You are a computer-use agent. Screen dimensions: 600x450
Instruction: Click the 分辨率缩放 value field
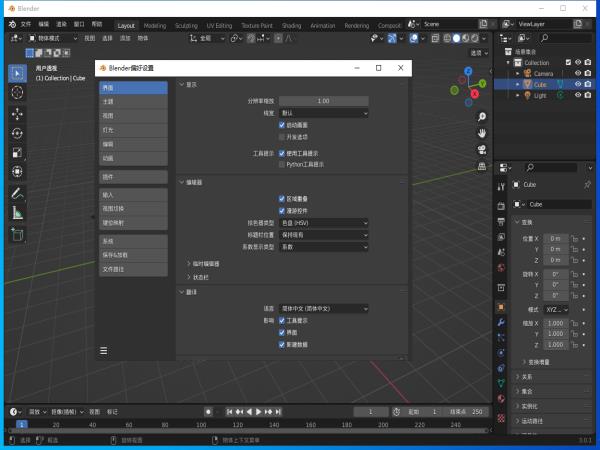323,101
